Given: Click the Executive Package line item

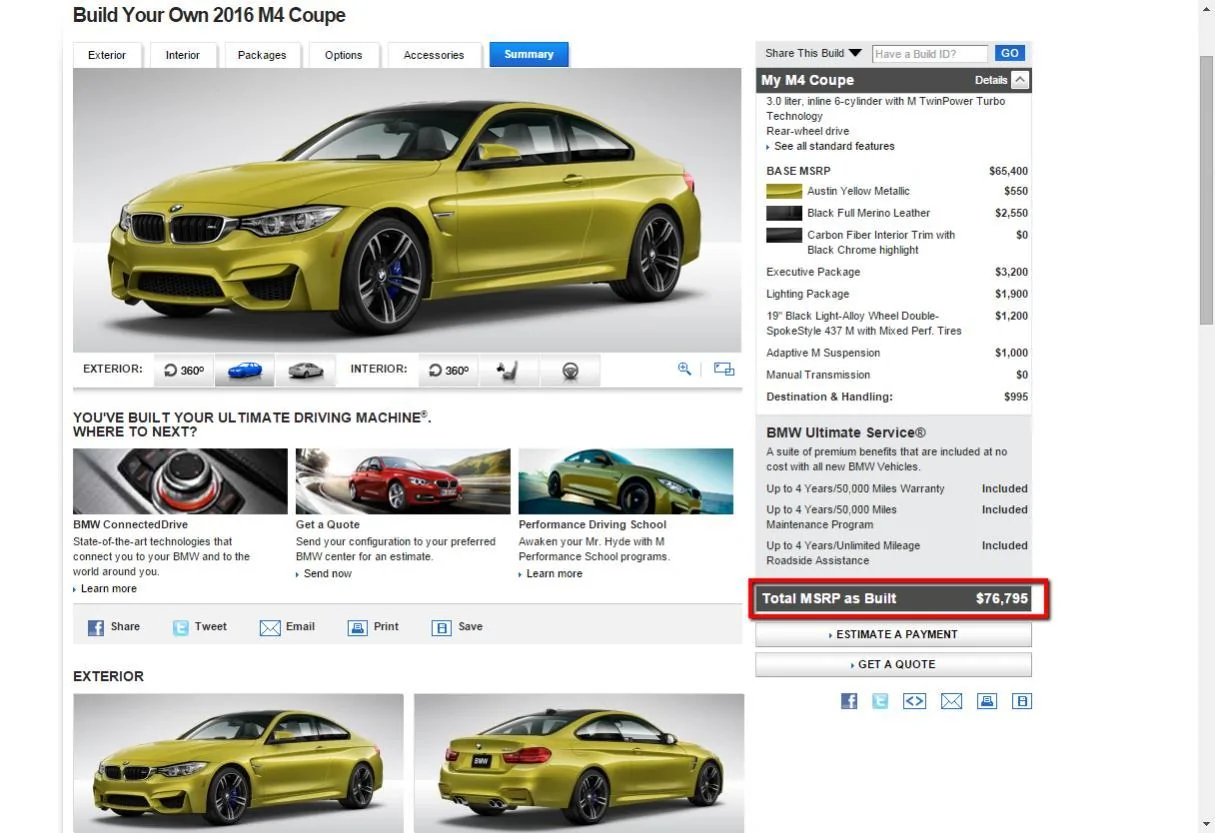Looking at the screenshot, I should click(897, 272).
